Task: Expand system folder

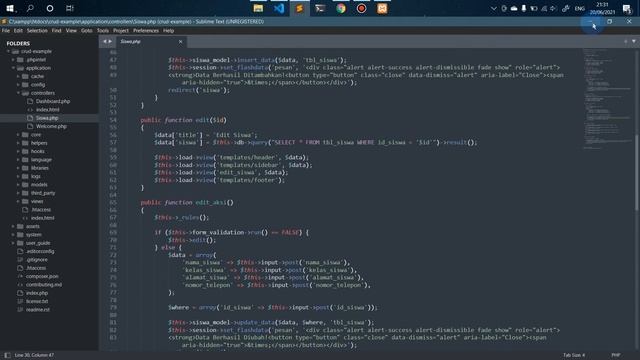Action: [x=13, y=235]
